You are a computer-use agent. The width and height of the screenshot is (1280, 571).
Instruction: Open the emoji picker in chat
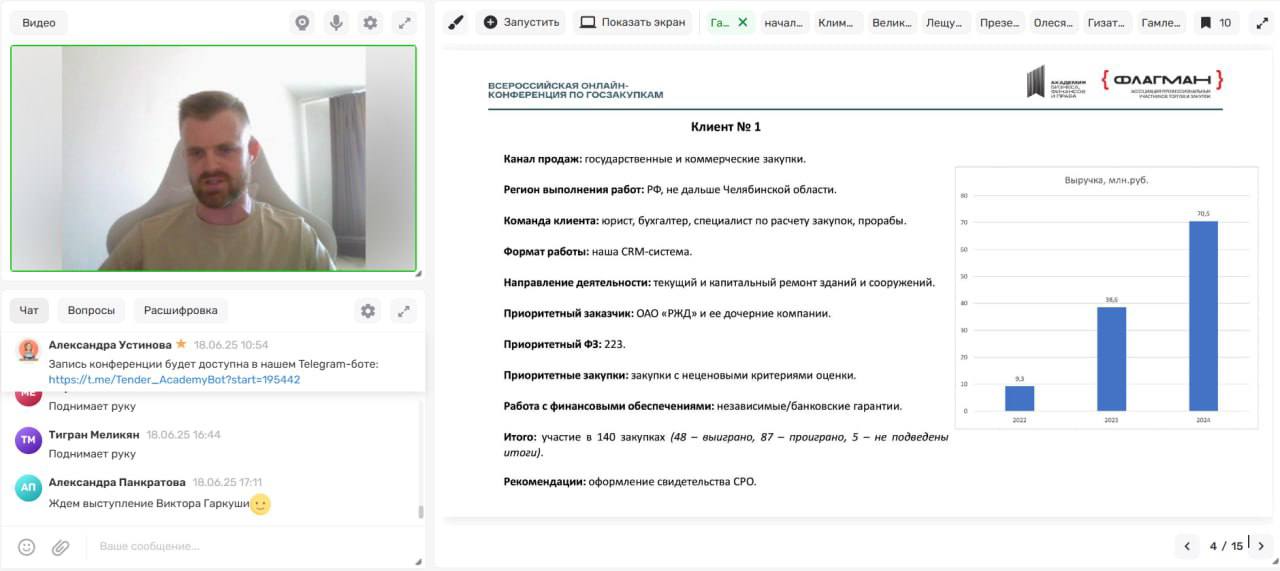point(27,546)
